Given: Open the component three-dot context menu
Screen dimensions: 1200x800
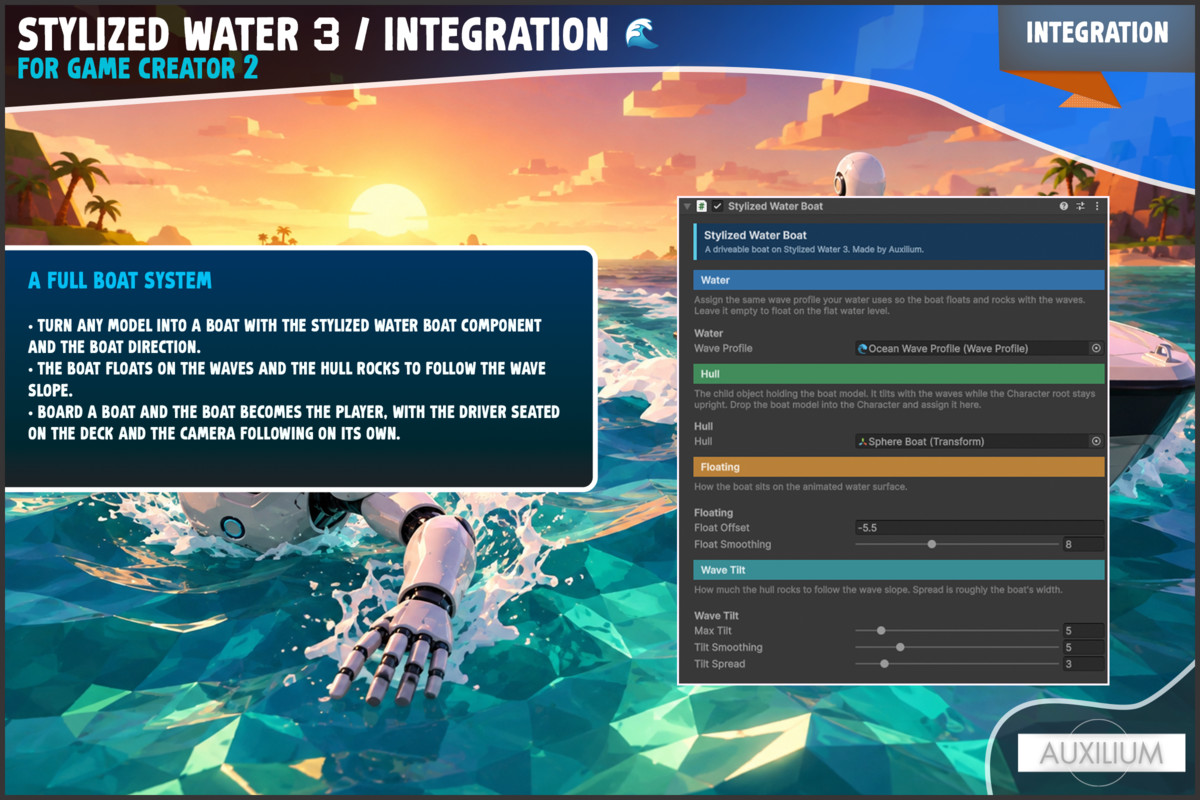Looking at the screenshot, I should coord(1097,206).
